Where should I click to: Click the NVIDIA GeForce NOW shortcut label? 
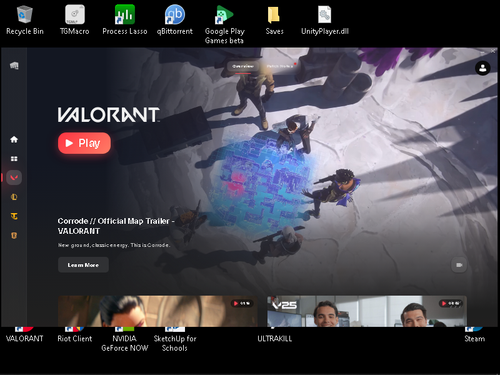125,343
